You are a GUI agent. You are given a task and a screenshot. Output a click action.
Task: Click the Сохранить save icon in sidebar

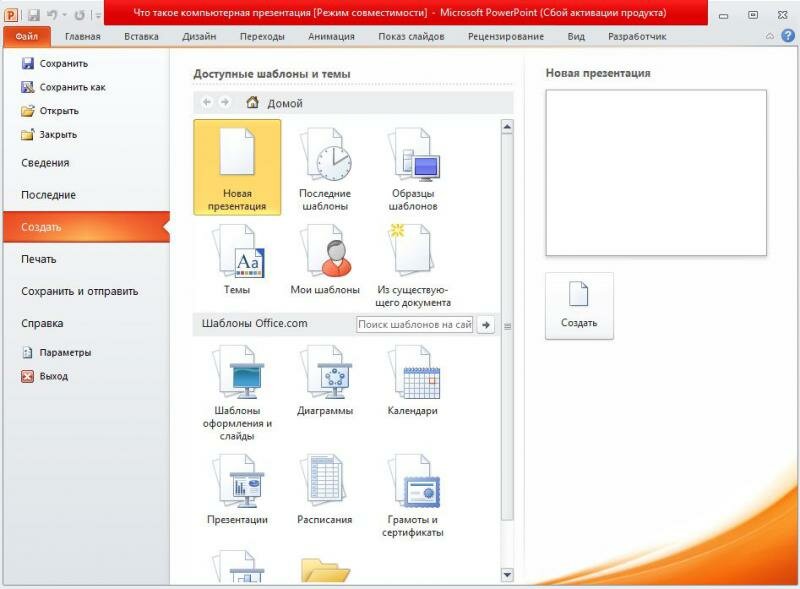pos(28,63)
